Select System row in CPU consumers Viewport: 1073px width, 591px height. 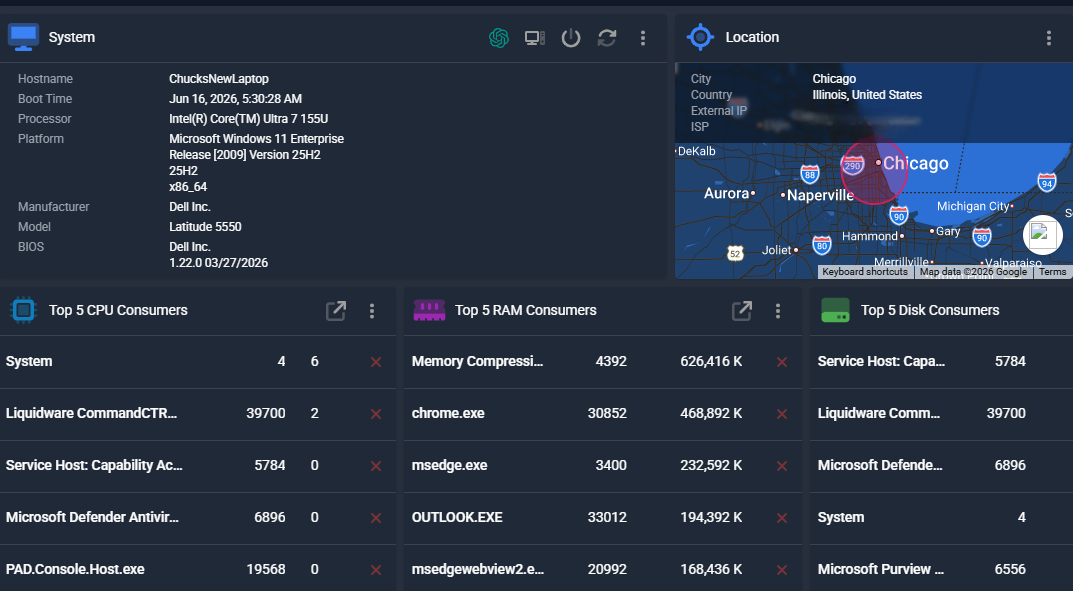point(198,362)
